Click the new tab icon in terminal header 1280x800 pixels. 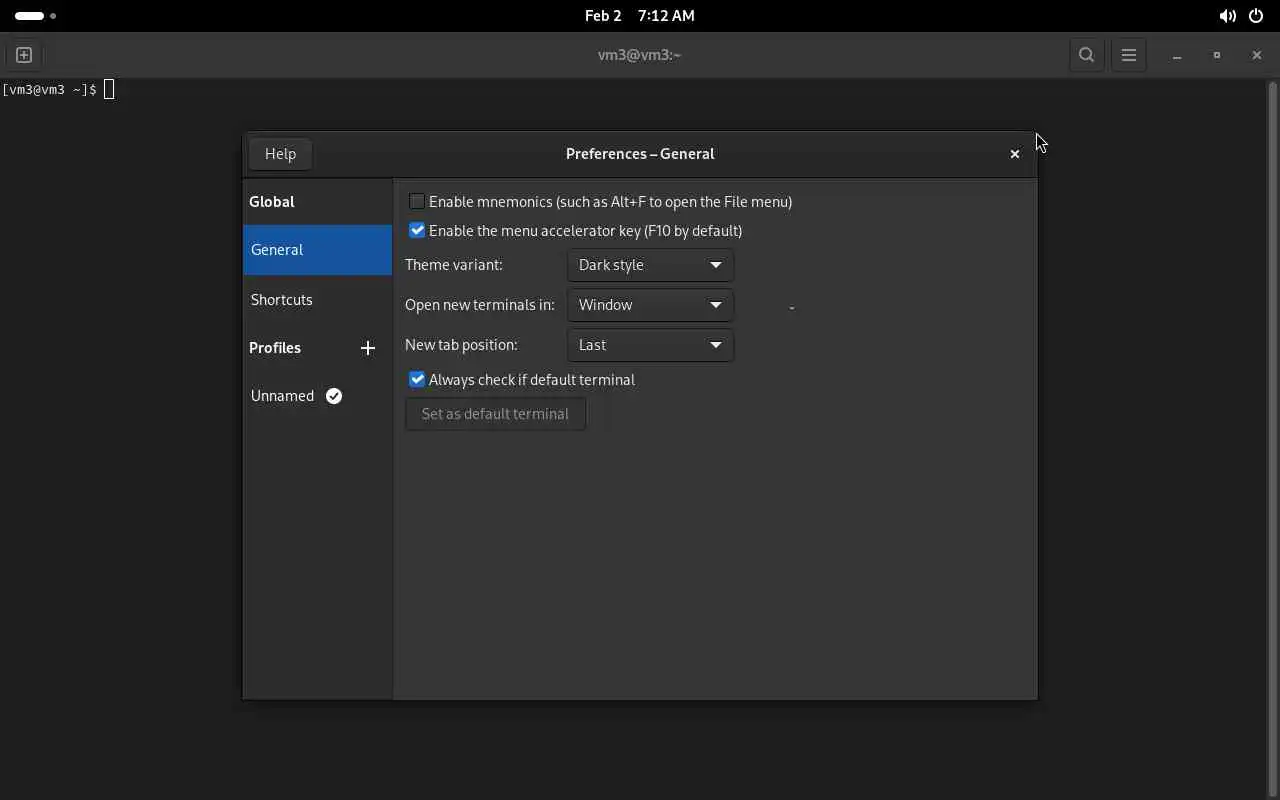24,55
